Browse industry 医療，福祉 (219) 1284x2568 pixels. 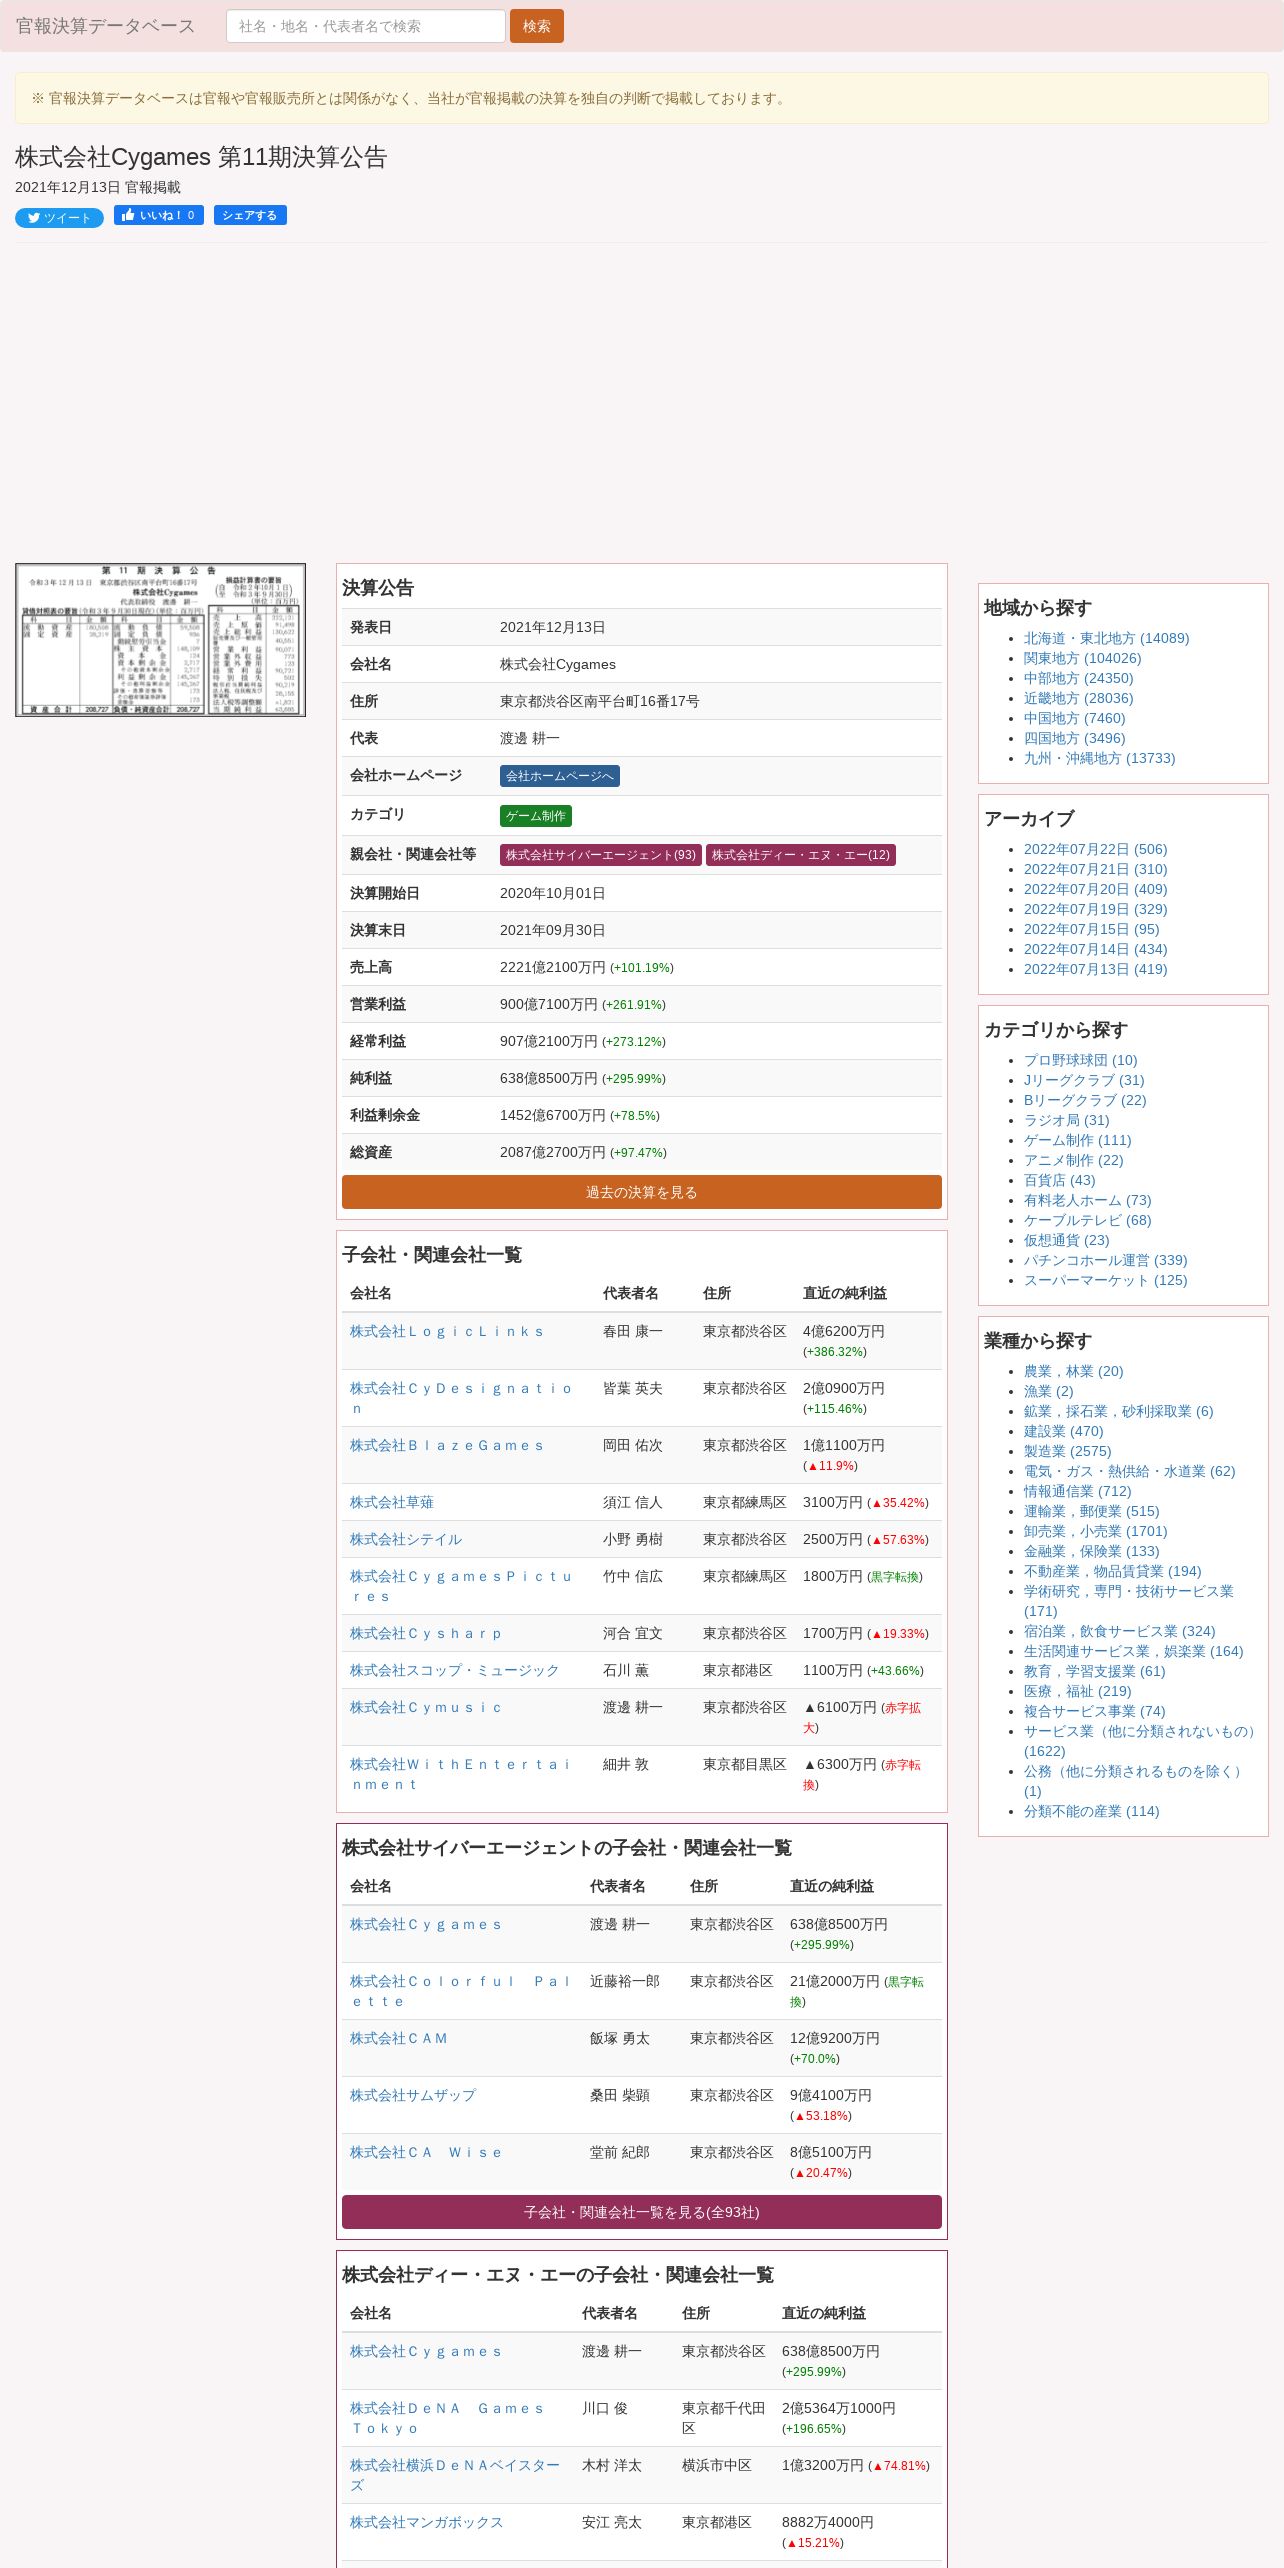click(x=1078, y=1691)
